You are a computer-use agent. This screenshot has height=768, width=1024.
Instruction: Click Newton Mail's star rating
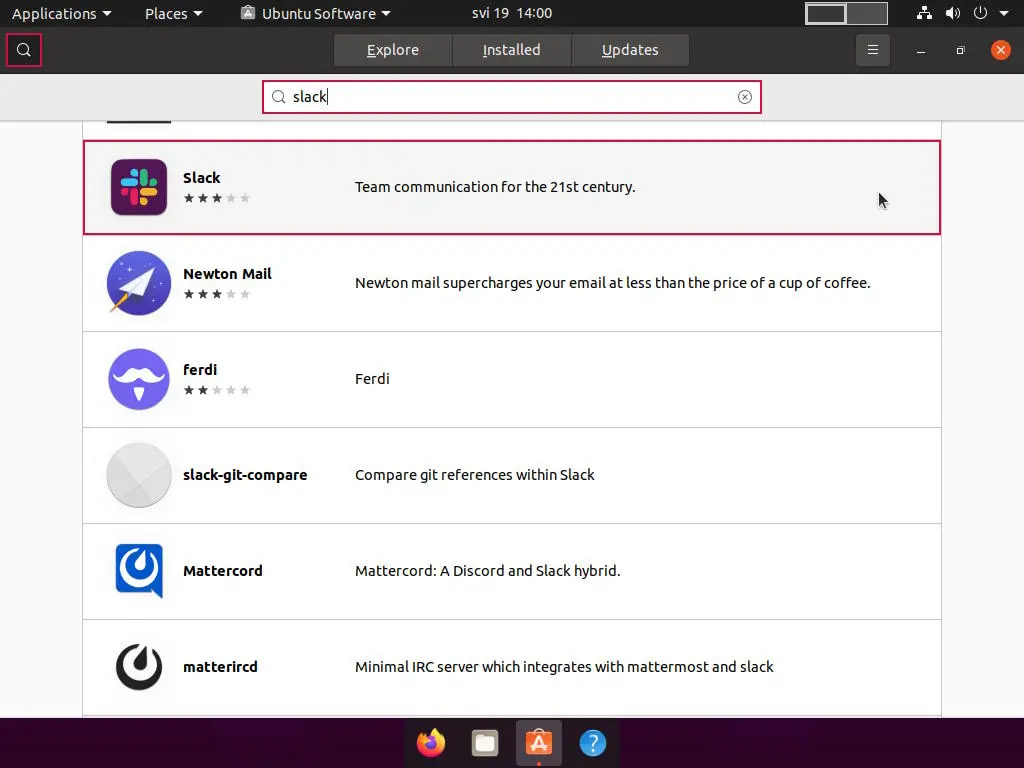point(216,294)
